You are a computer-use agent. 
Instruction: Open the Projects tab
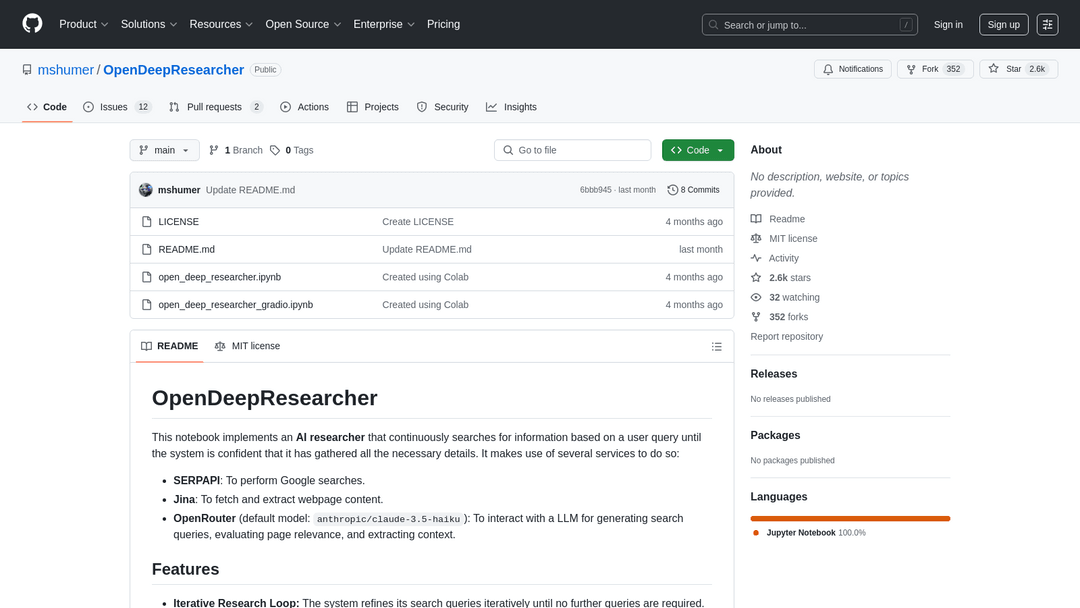click(373, 107)
